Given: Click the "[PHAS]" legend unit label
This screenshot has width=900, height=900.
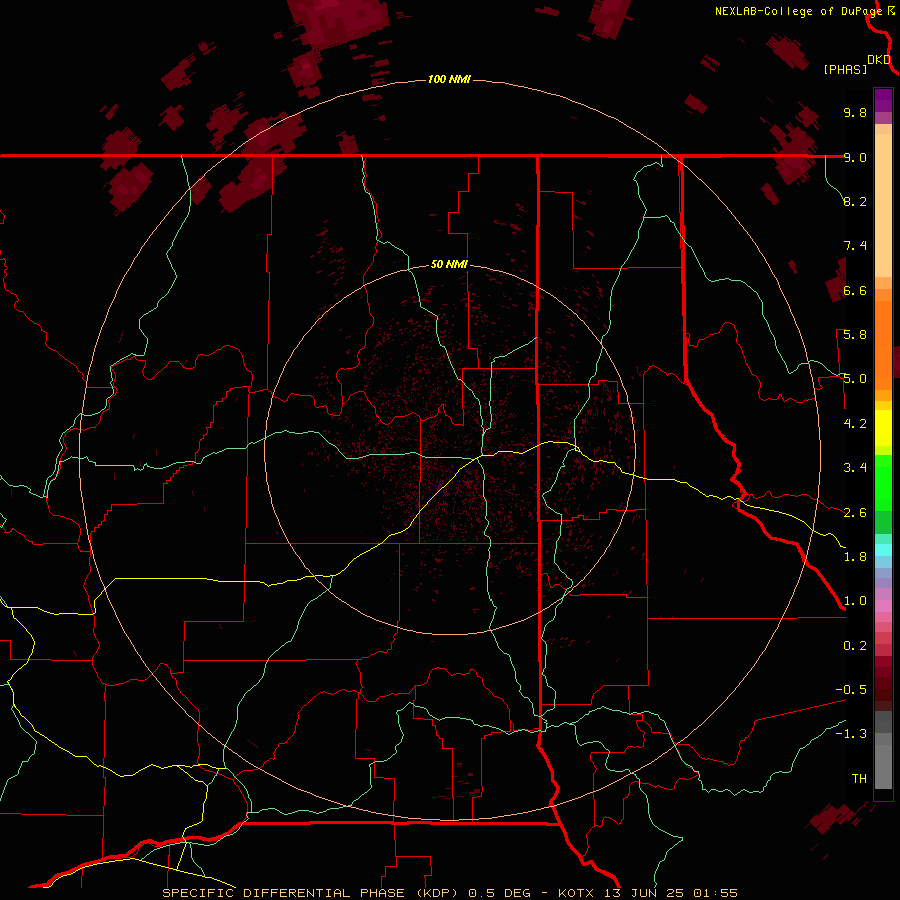Looking at the screenshot, I should click(845, 70).
